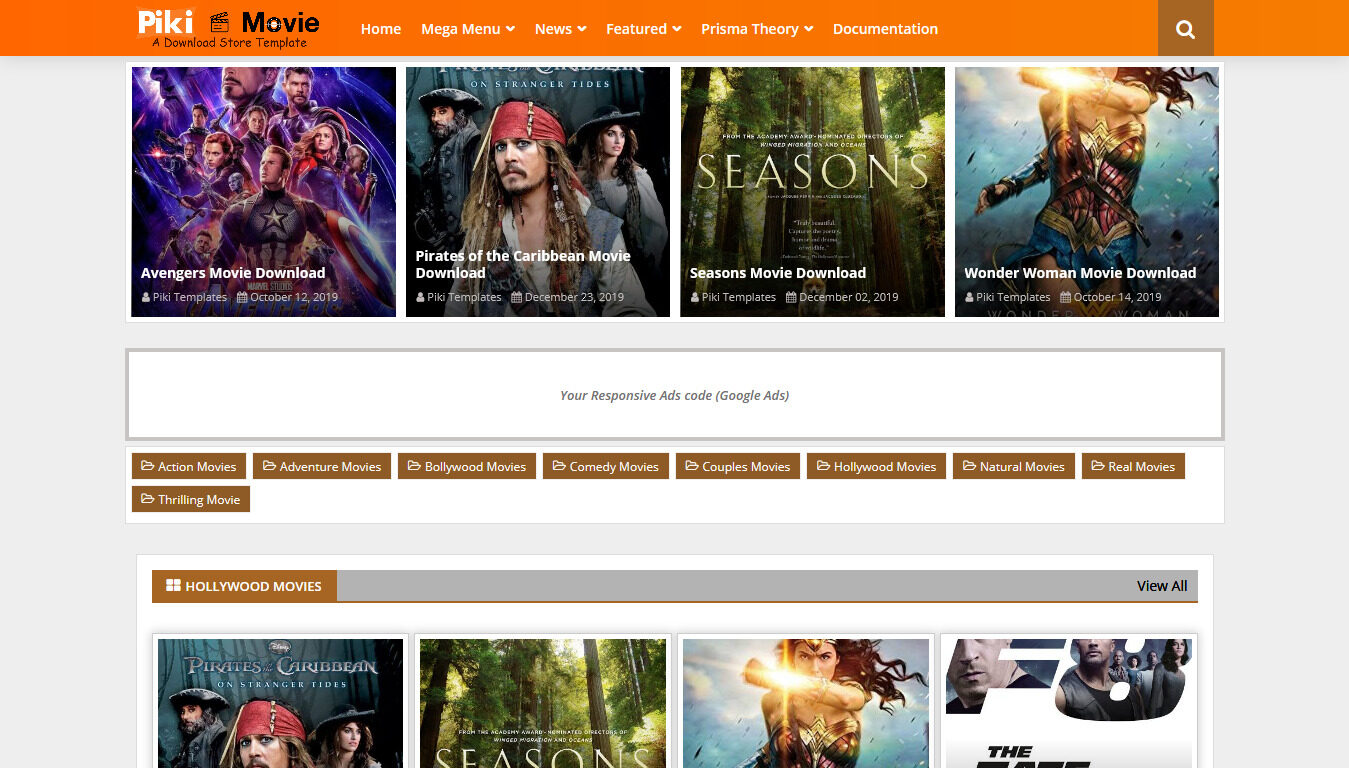The width and height of the screenshot is (1349, 768).
Task: Click the calendar icon beside October 12, 2019
Action: pyautogui.click(x=242, y=297)
